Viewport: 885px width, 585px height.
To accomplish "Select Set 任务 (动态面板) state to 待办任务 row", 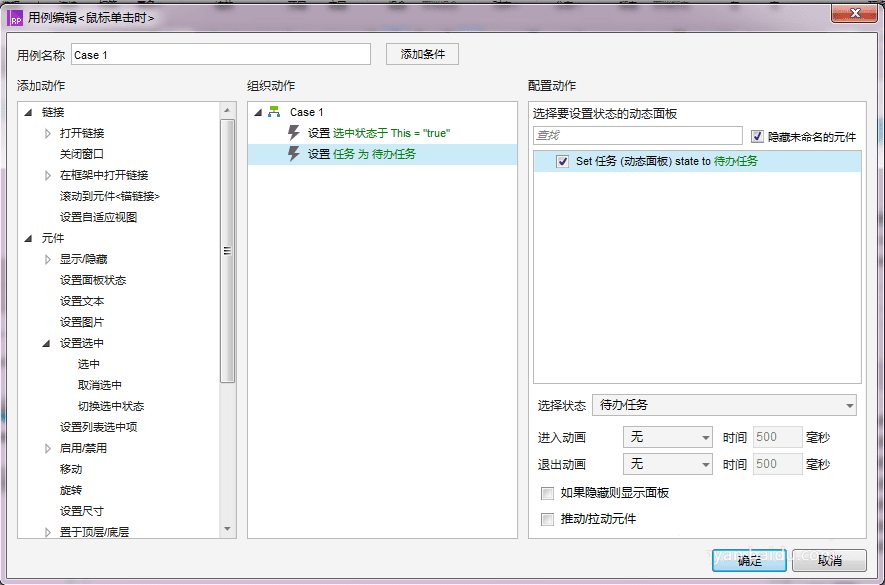I will click(697, 161).
